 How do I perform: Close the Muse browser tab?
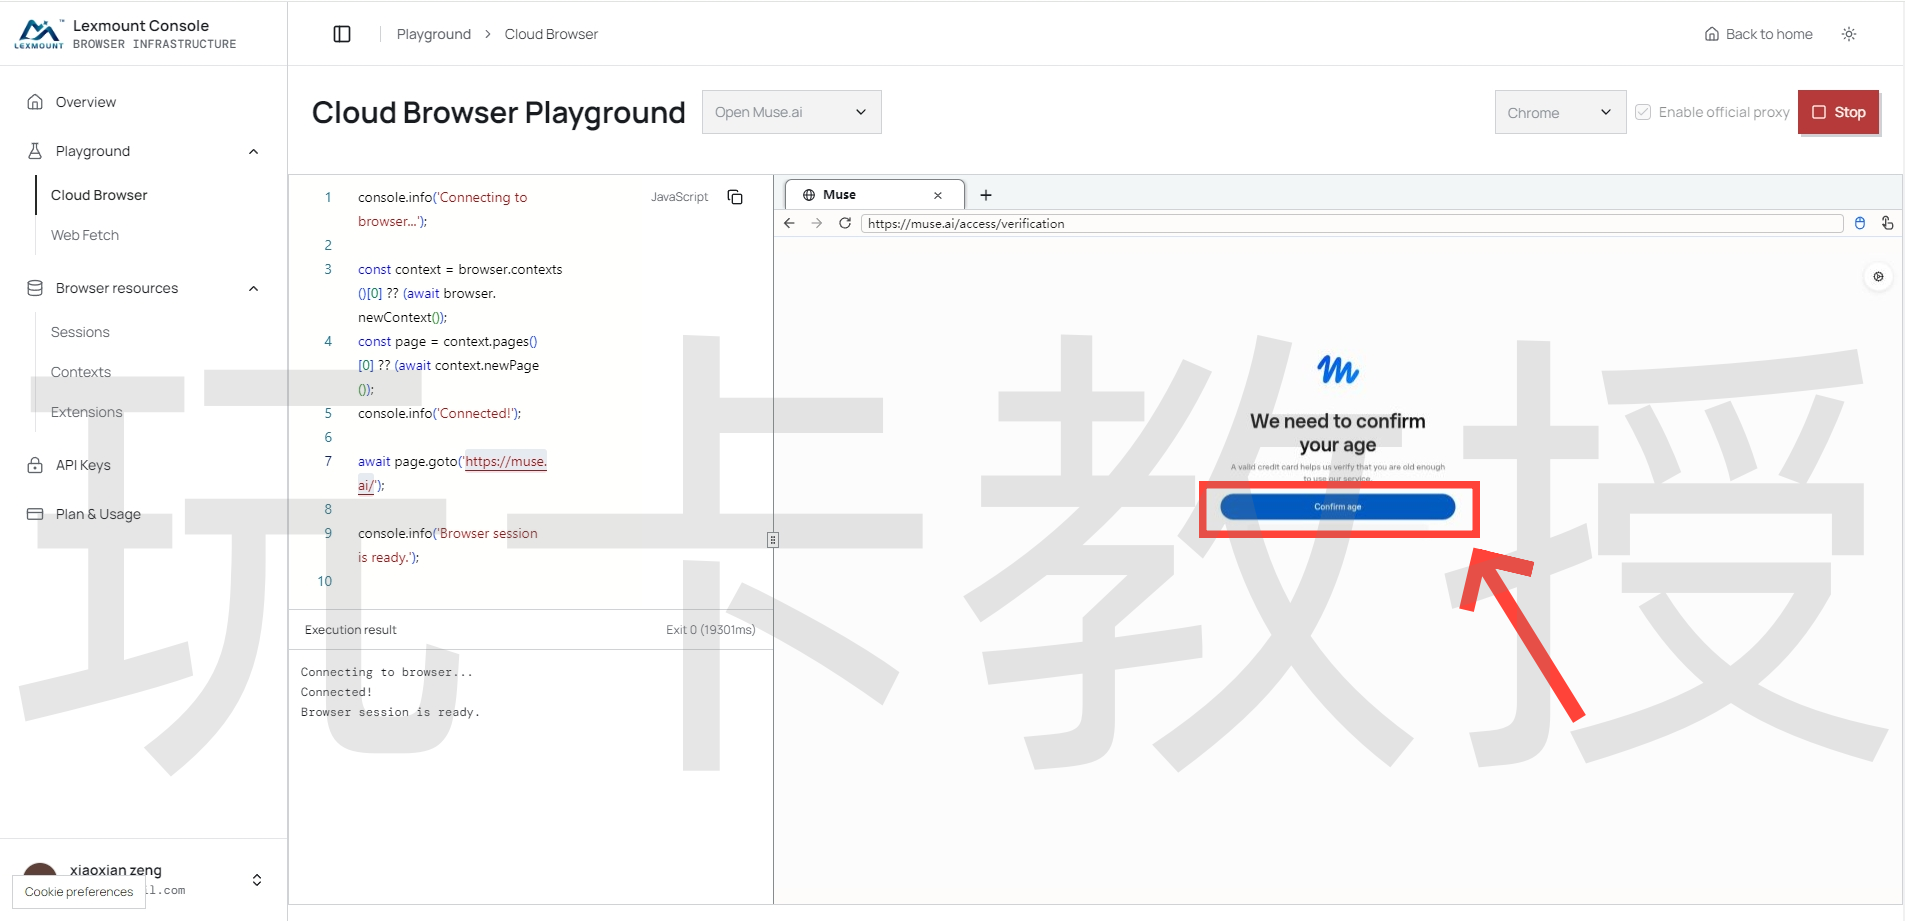938,195
